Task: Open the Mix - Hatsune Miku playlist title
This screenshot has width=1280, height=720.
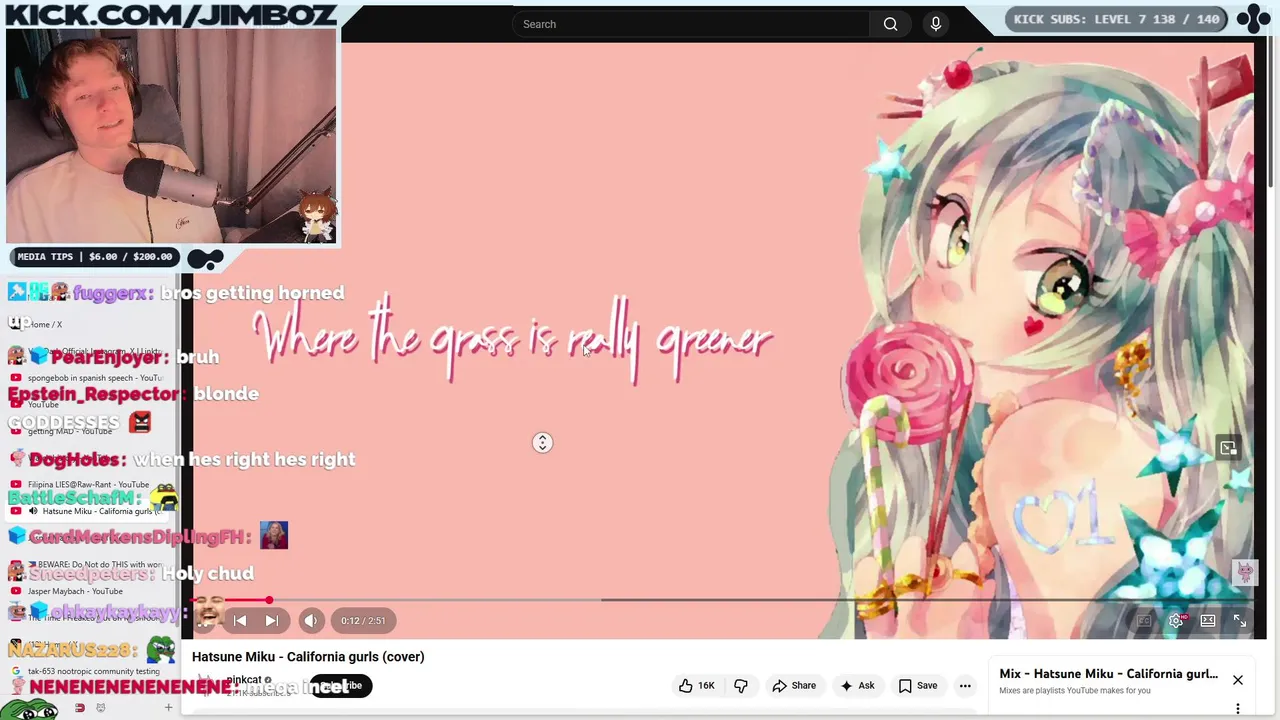Action: click(x=1108, y=674)
